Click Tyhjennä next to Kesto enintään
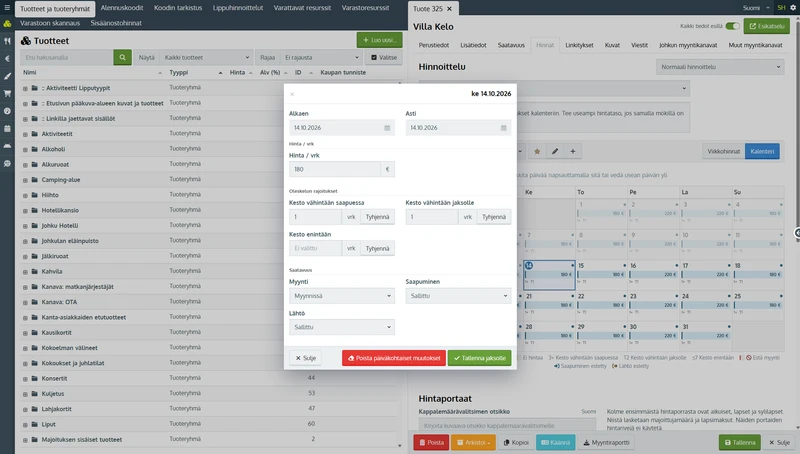The width and height of the screenshot is (800, 454). 378,248
